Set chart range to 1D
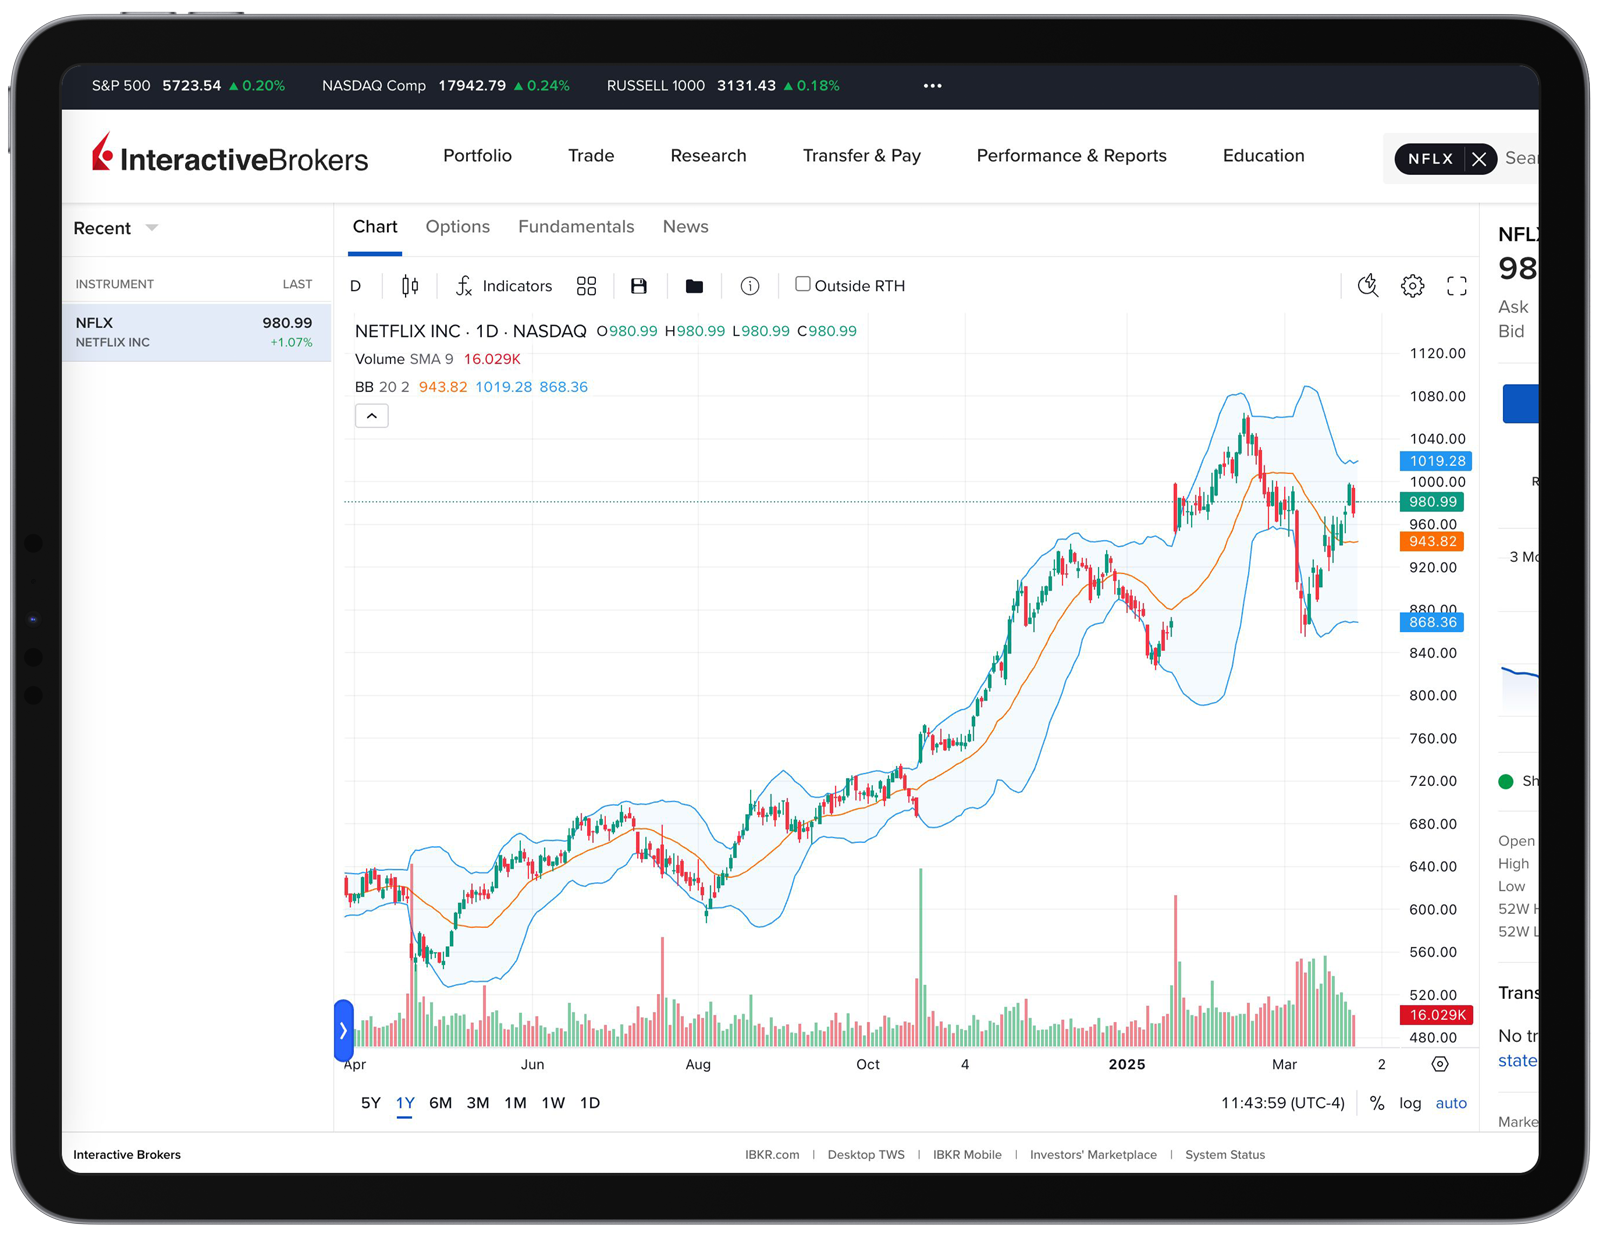Viewport: 1600px width, 1238px height. click(590, 1103)
